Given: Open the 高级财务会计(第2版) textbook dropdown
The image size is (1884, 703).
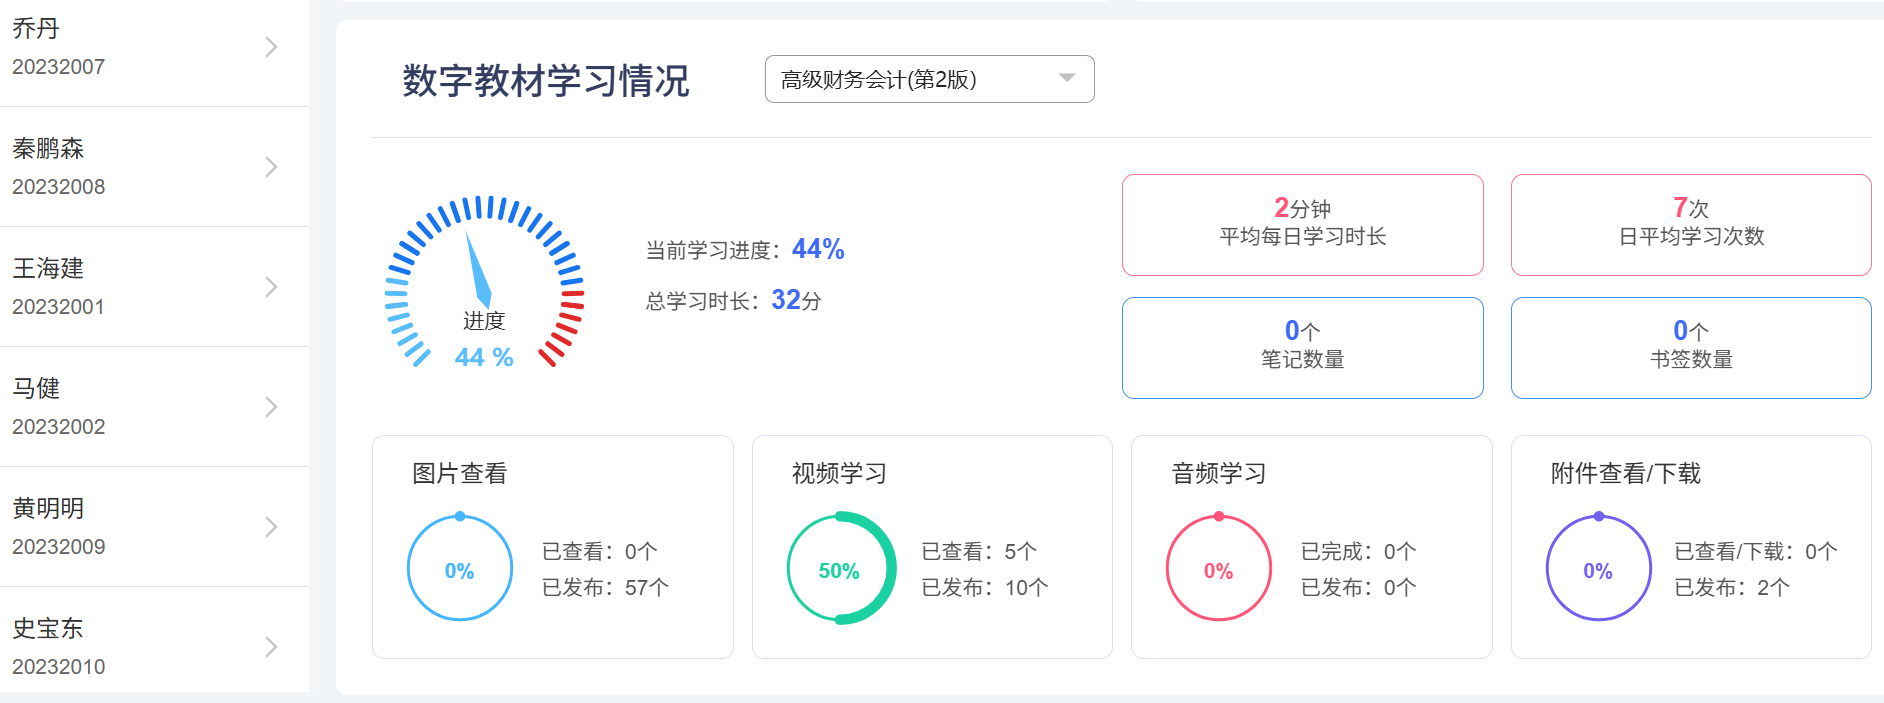Looking at the screenshot, I should coord(928,79).
